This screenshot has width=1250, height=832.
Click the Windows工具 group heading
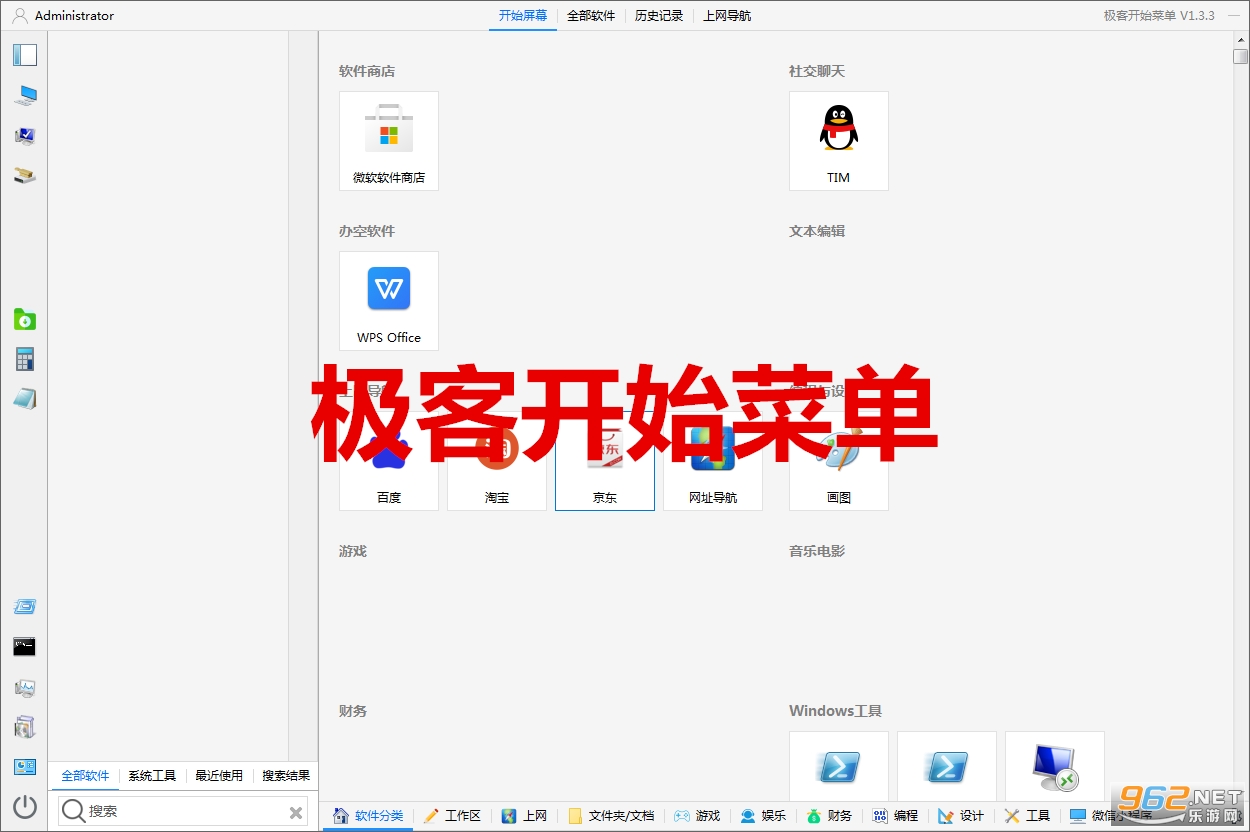coord(835,711)
